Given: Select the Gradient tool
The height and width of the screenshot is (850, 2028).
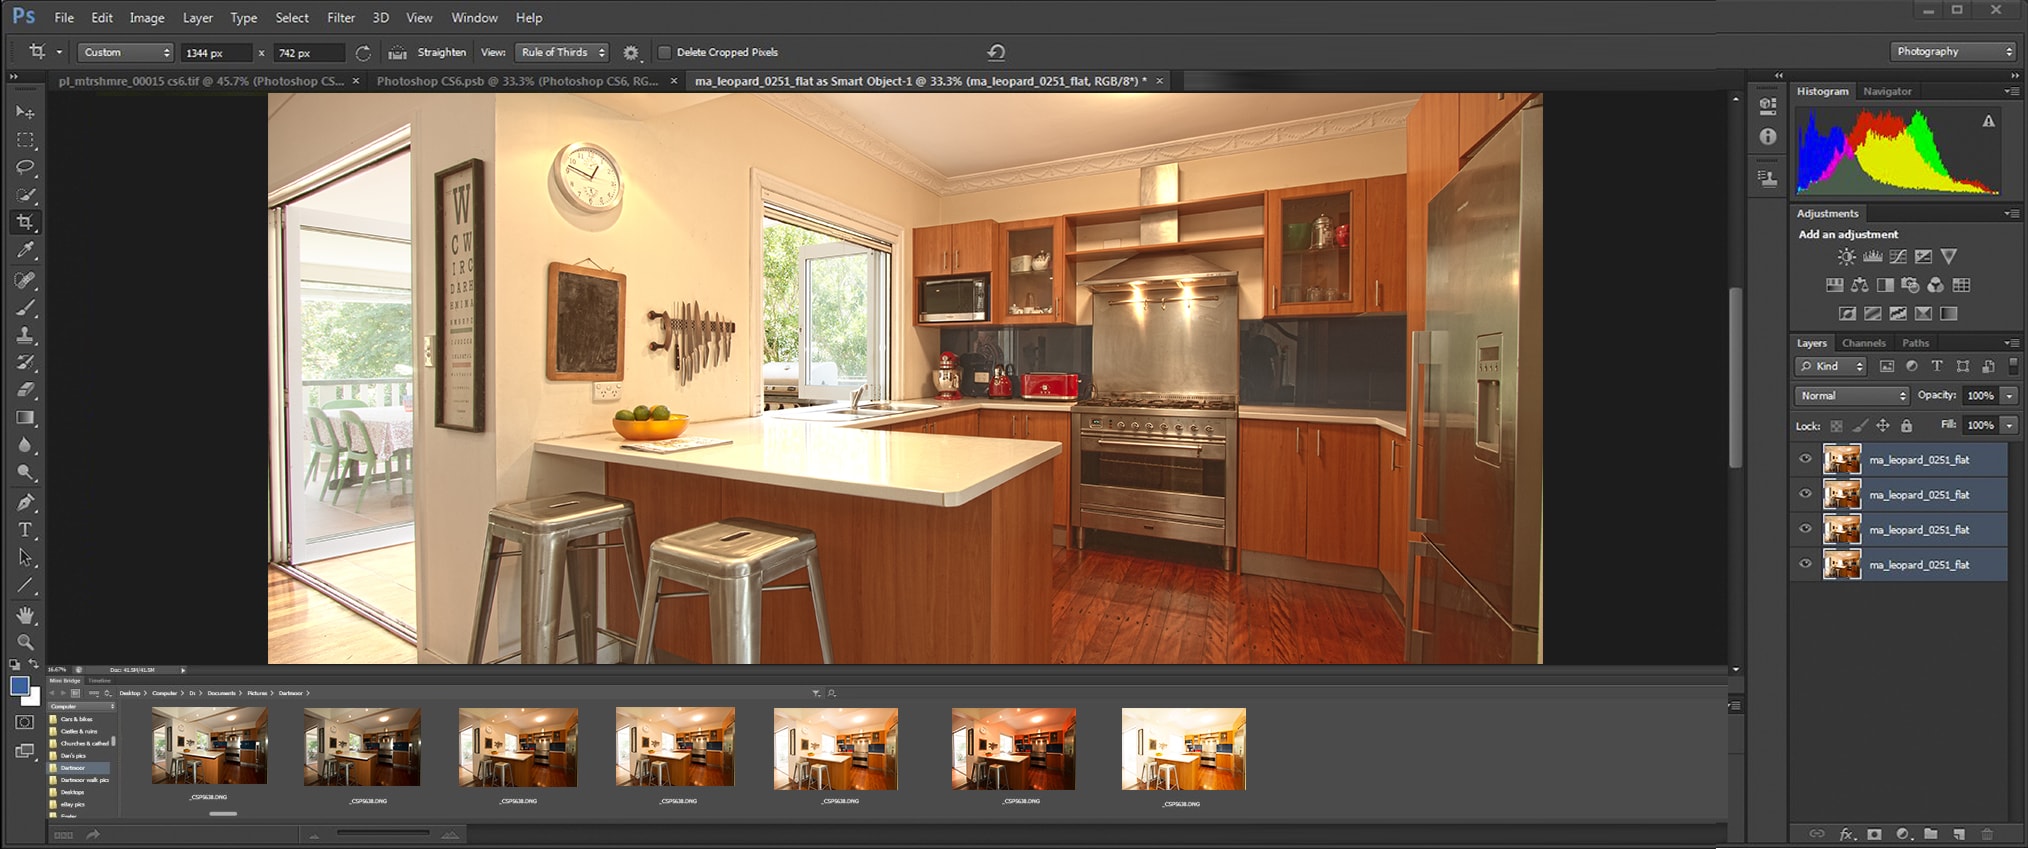Looking at the screenshot, I should click(25, 418).
